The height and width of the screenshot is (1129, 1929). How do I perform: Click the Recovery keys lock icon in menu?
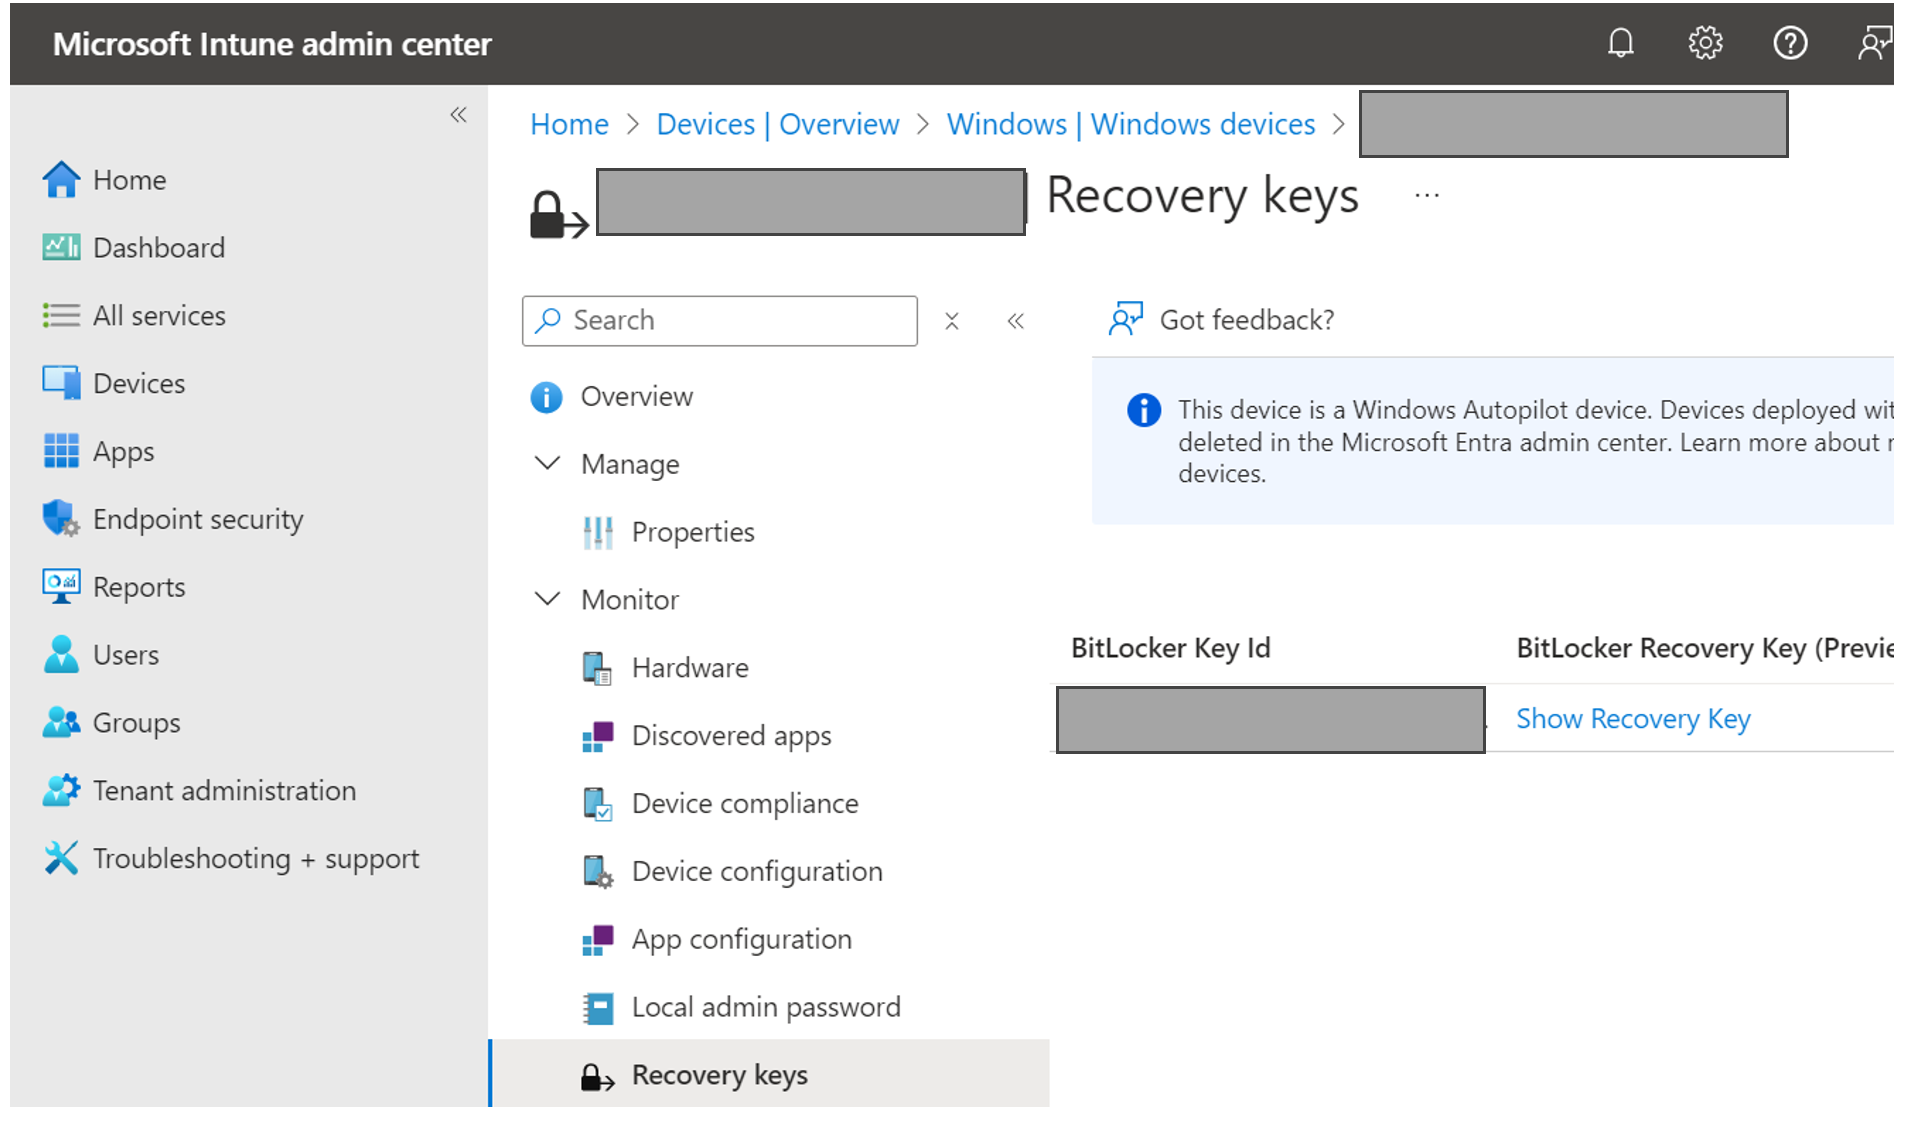(598, 1076)
